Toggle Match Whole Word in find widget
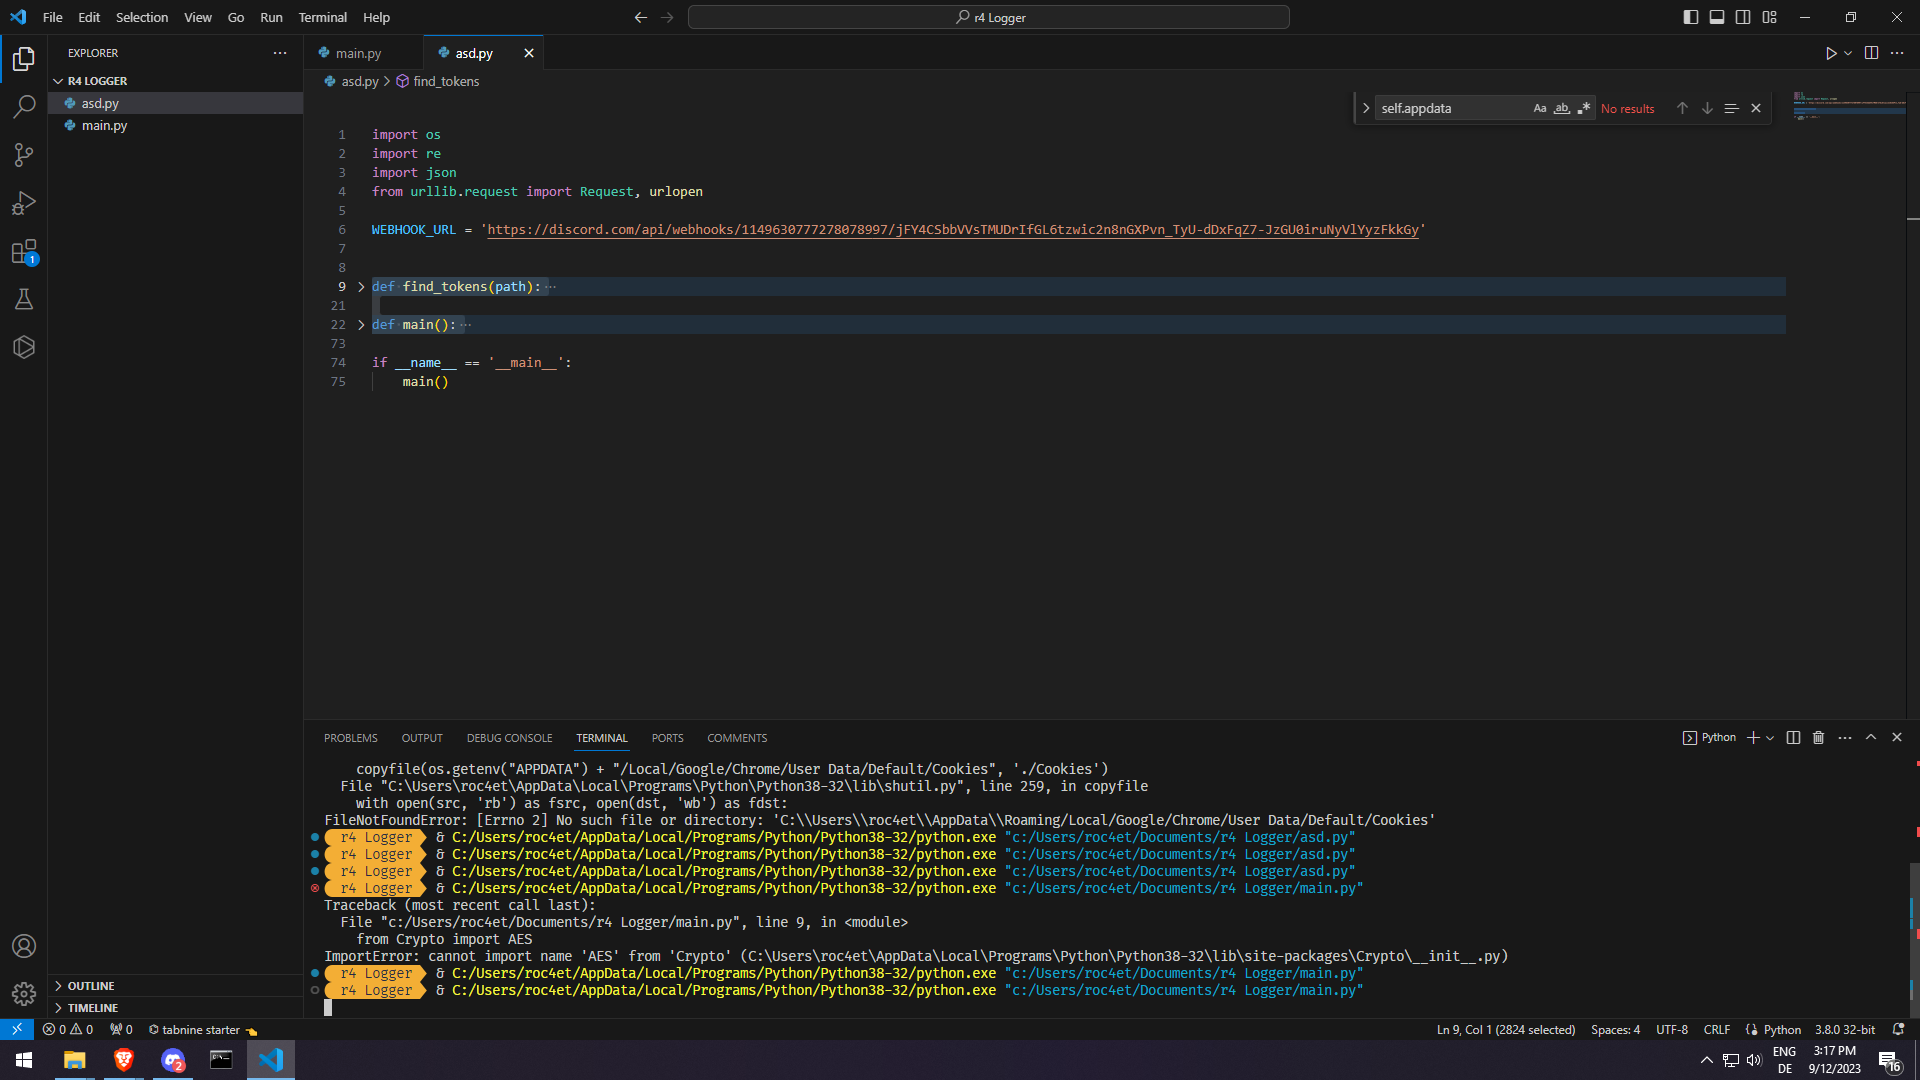This screenshot has width=1920, height=1080. 1561,108
